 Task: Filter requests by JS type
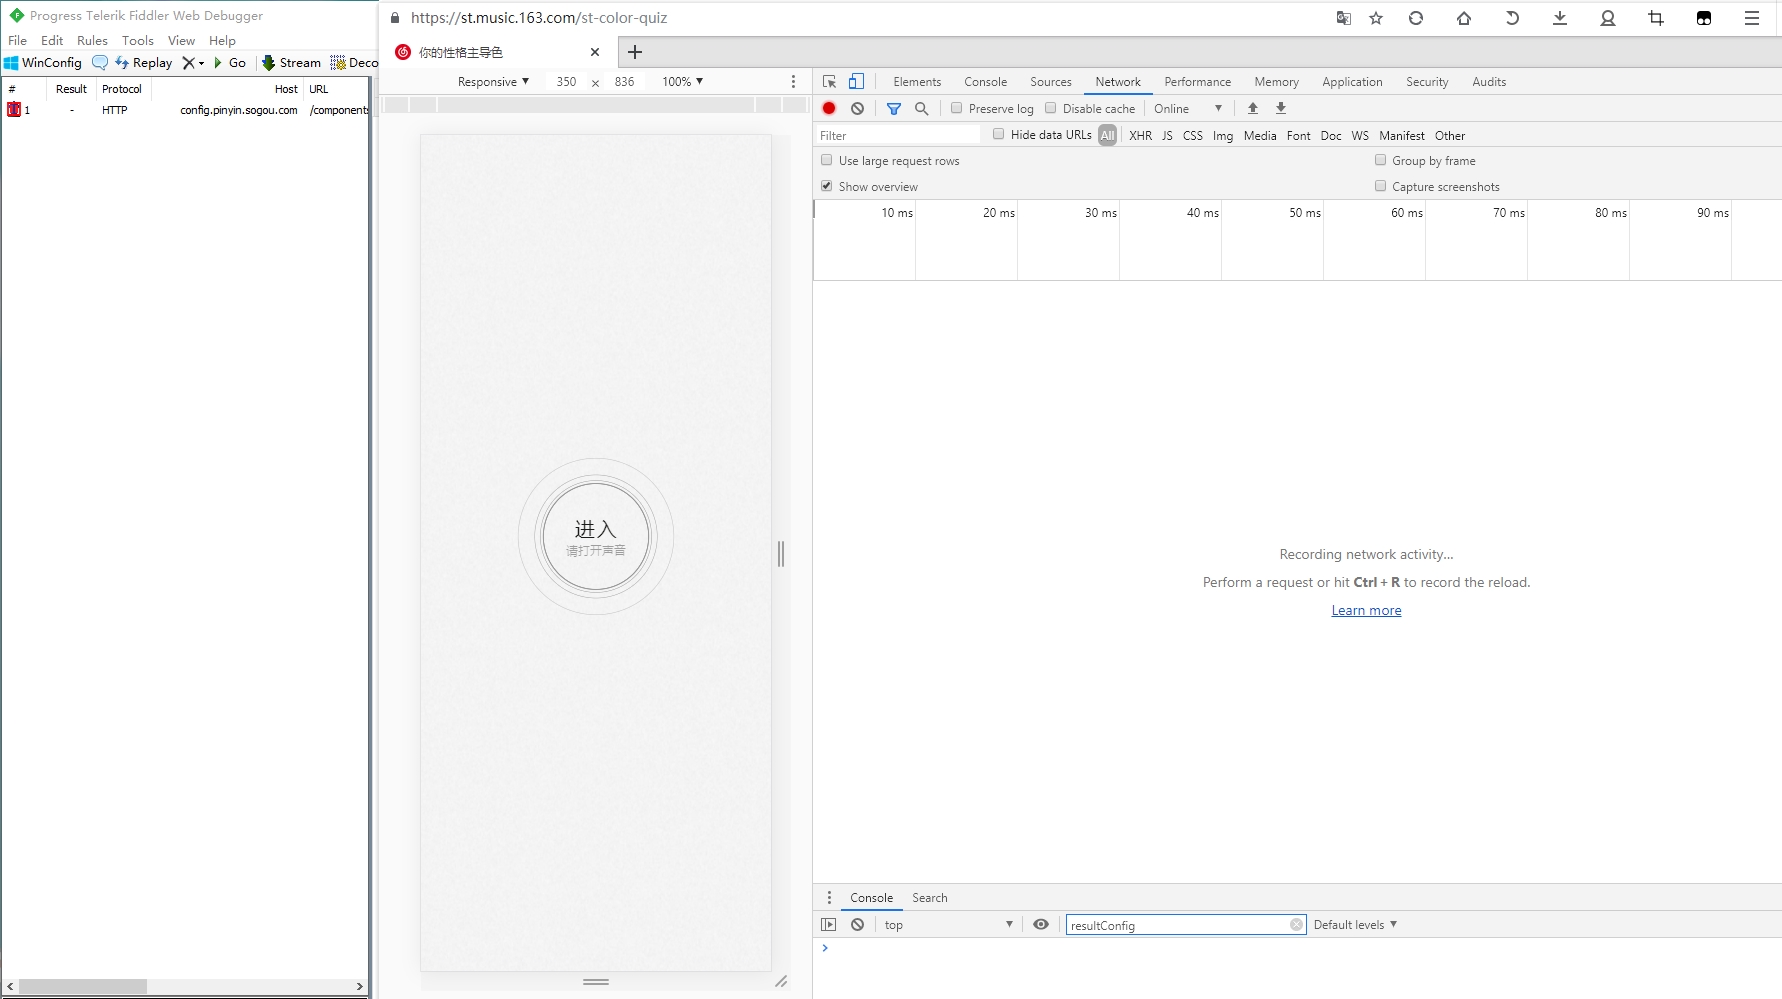coord(1167,135)
